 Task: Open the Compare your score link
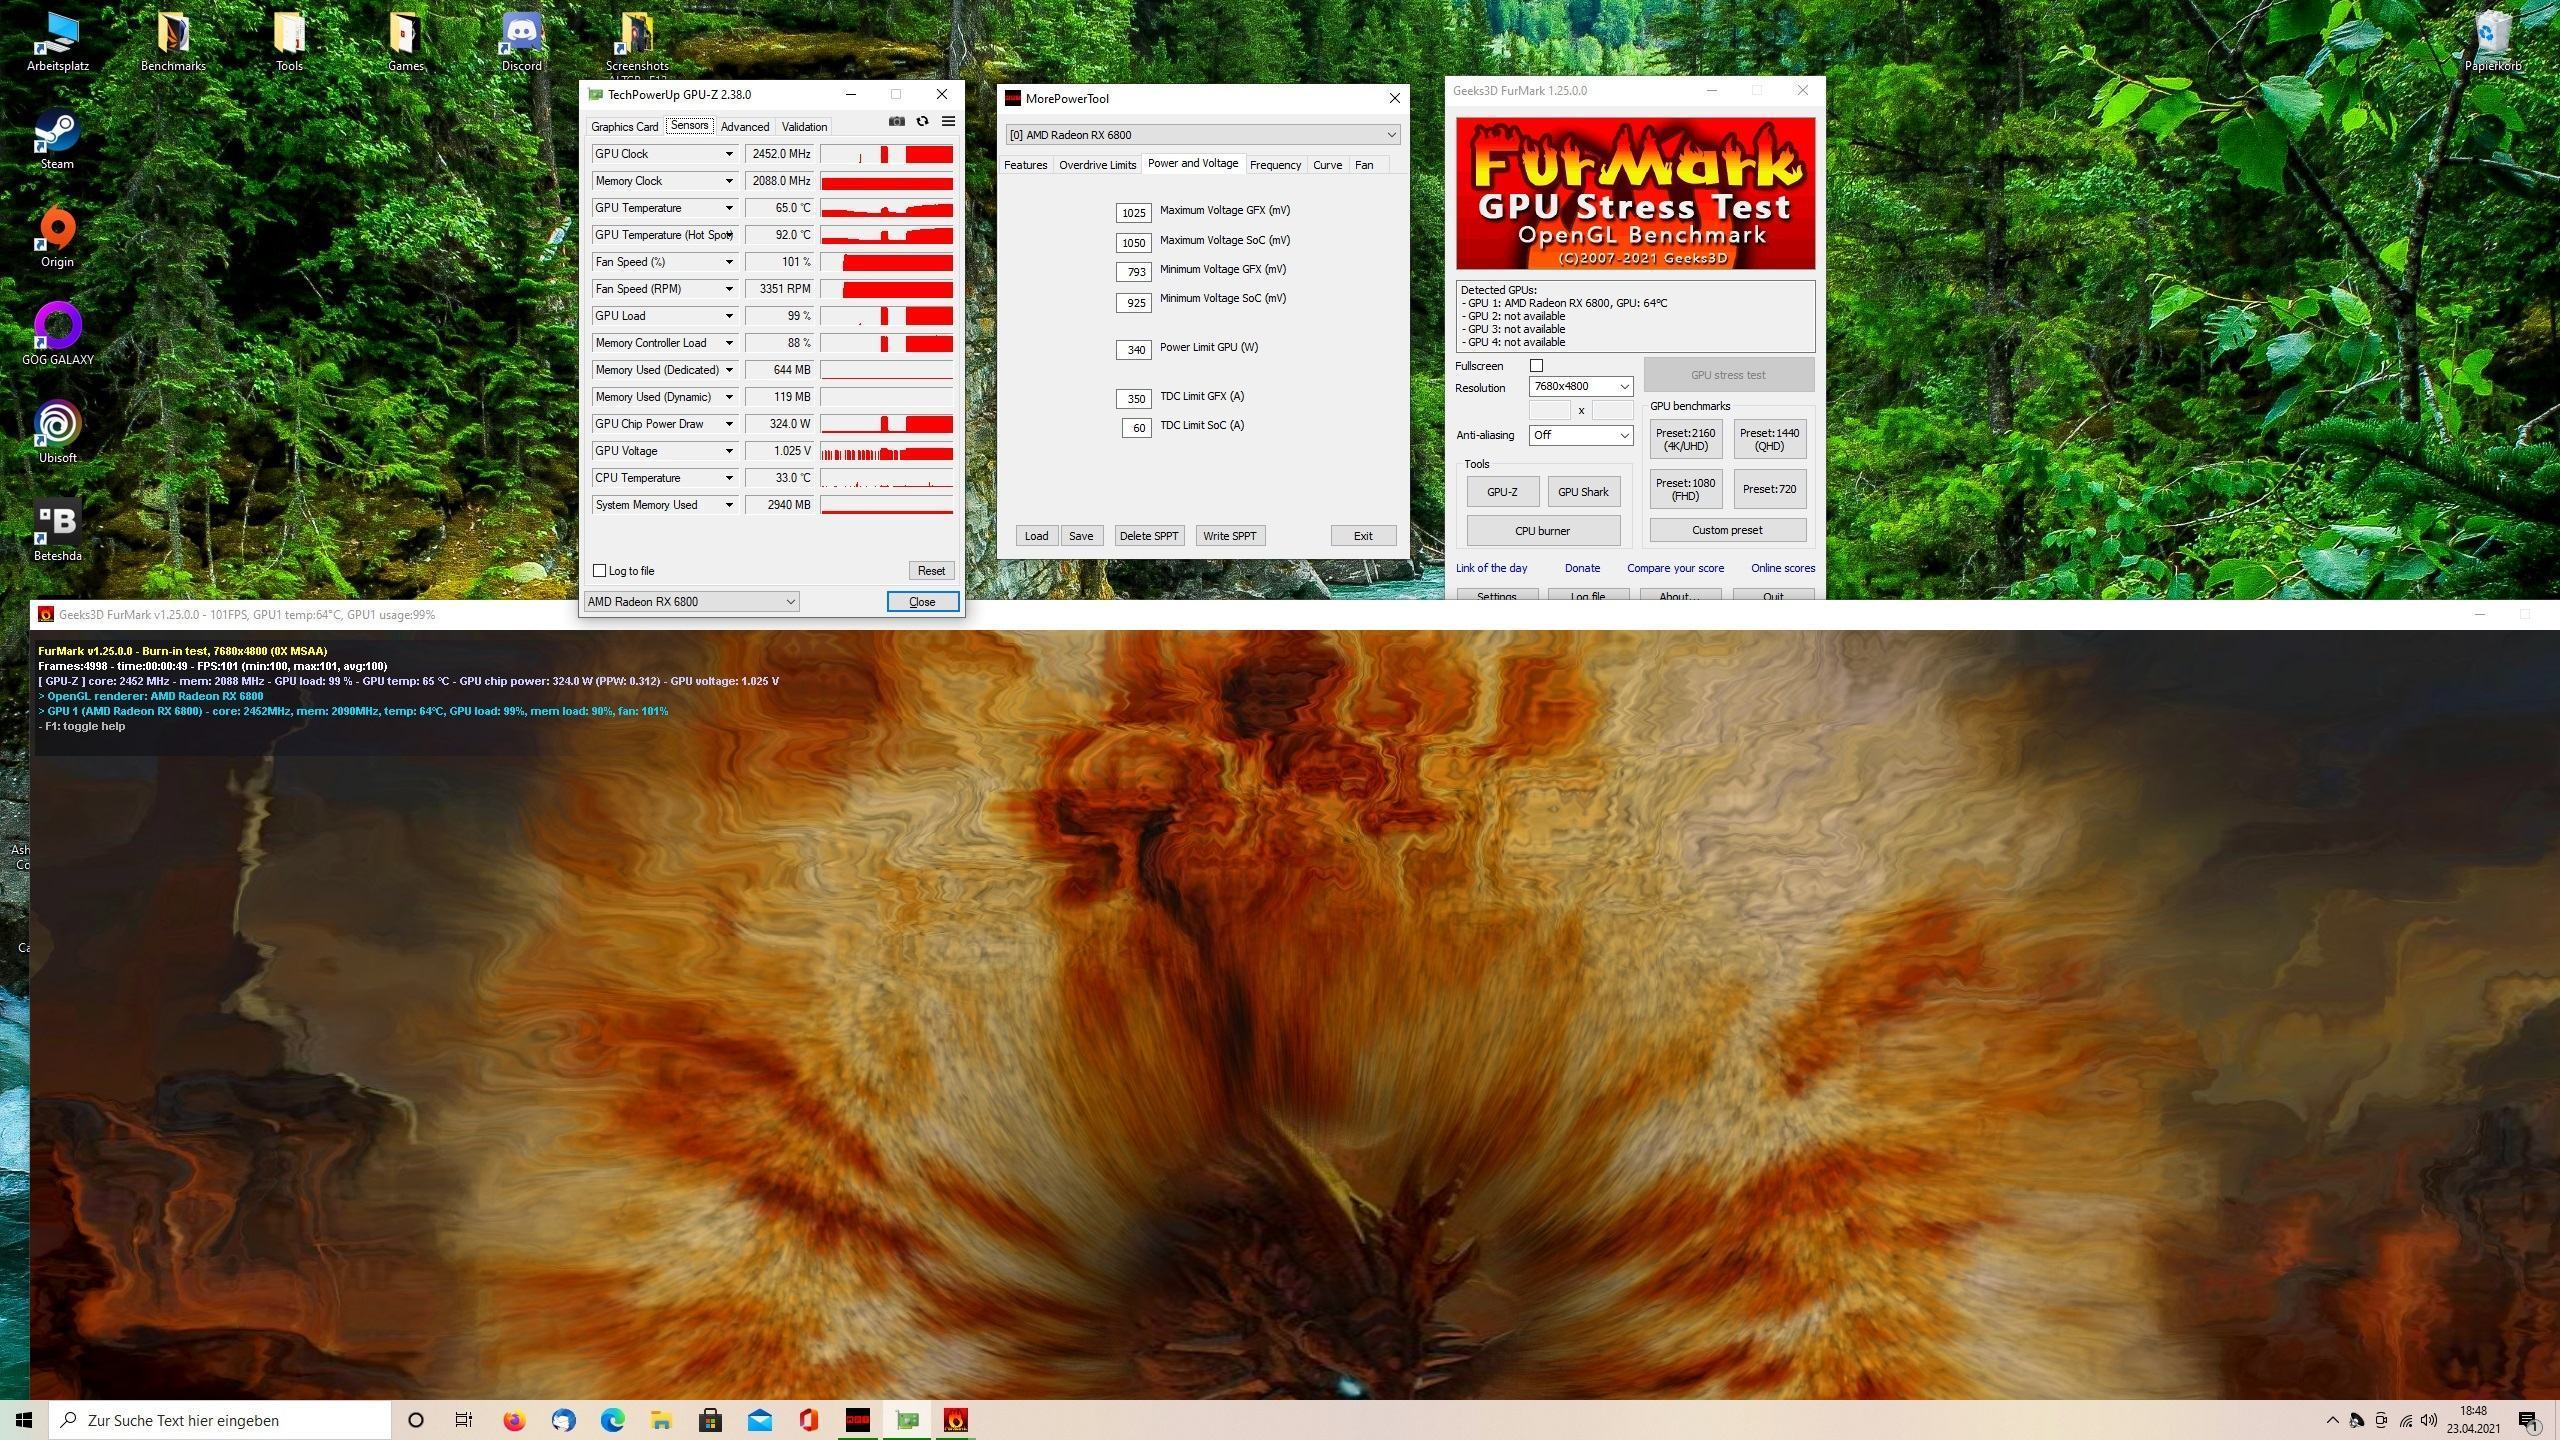(1675, 568)
